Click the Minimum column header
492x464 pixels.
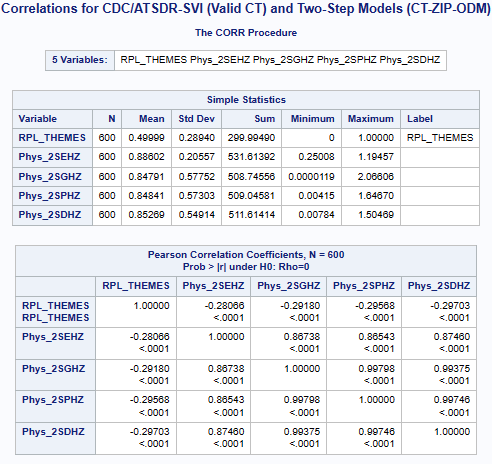click(312, 119)
